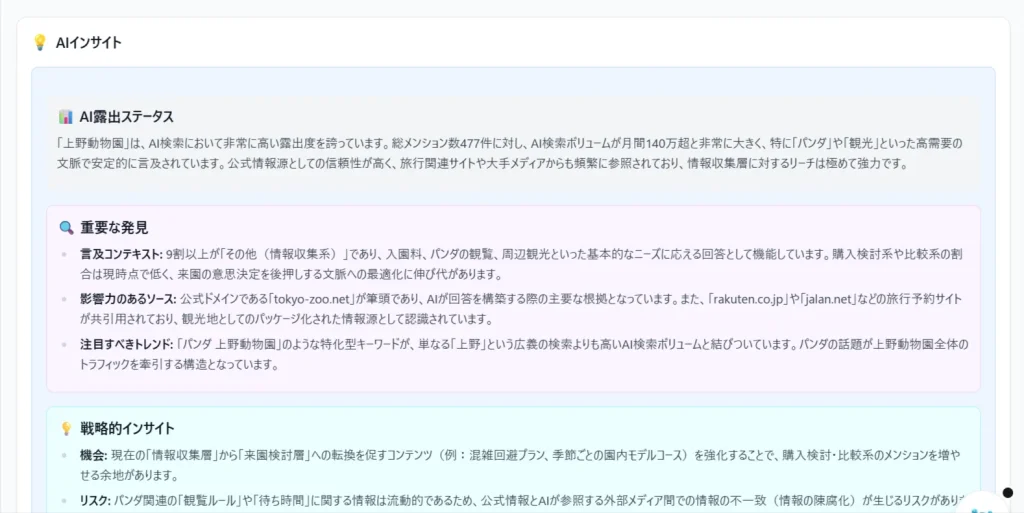Click the リスク: bullet label
1024x513 pixels.
[95, 500]
